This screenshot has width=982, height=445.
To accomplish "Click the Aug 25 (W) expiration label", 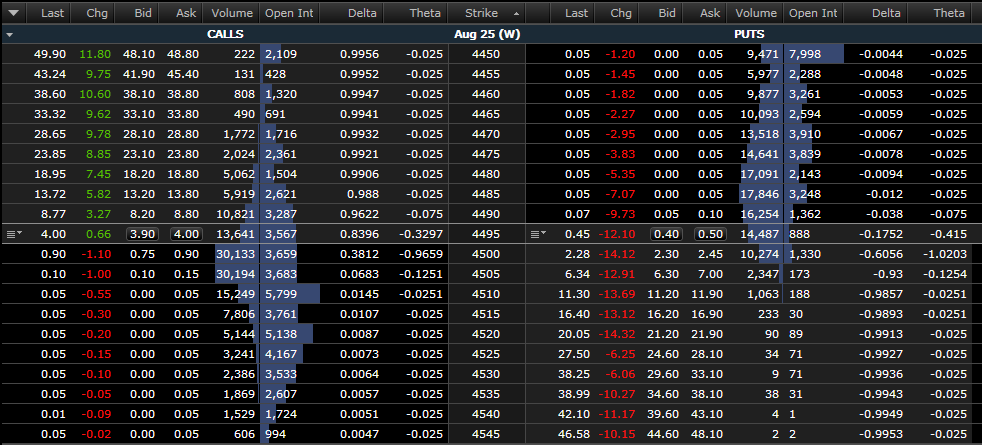I will tap(486, 34).
